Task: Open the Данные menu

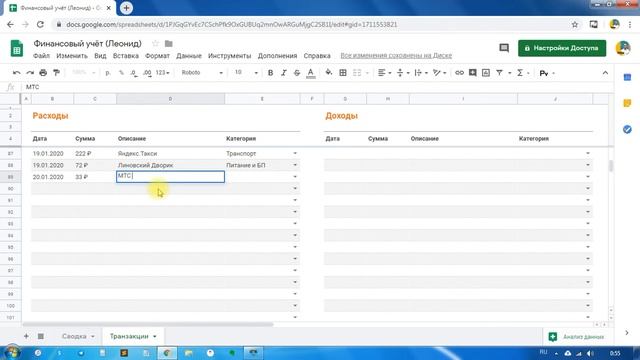Action: (x=189, y=56)
